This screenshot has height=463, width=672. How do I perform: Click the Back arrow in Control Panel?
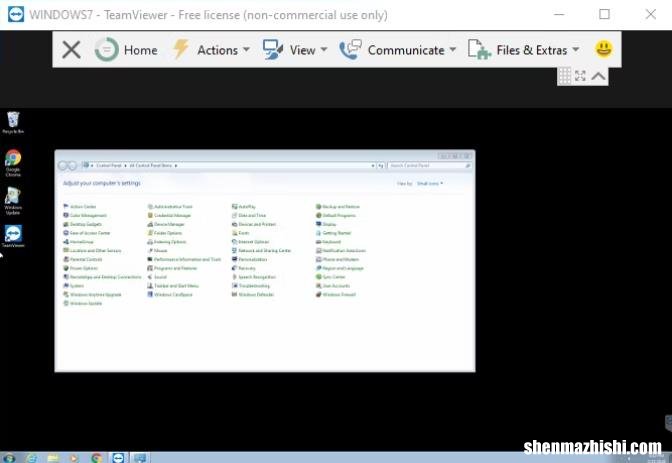tap(63, 165)
